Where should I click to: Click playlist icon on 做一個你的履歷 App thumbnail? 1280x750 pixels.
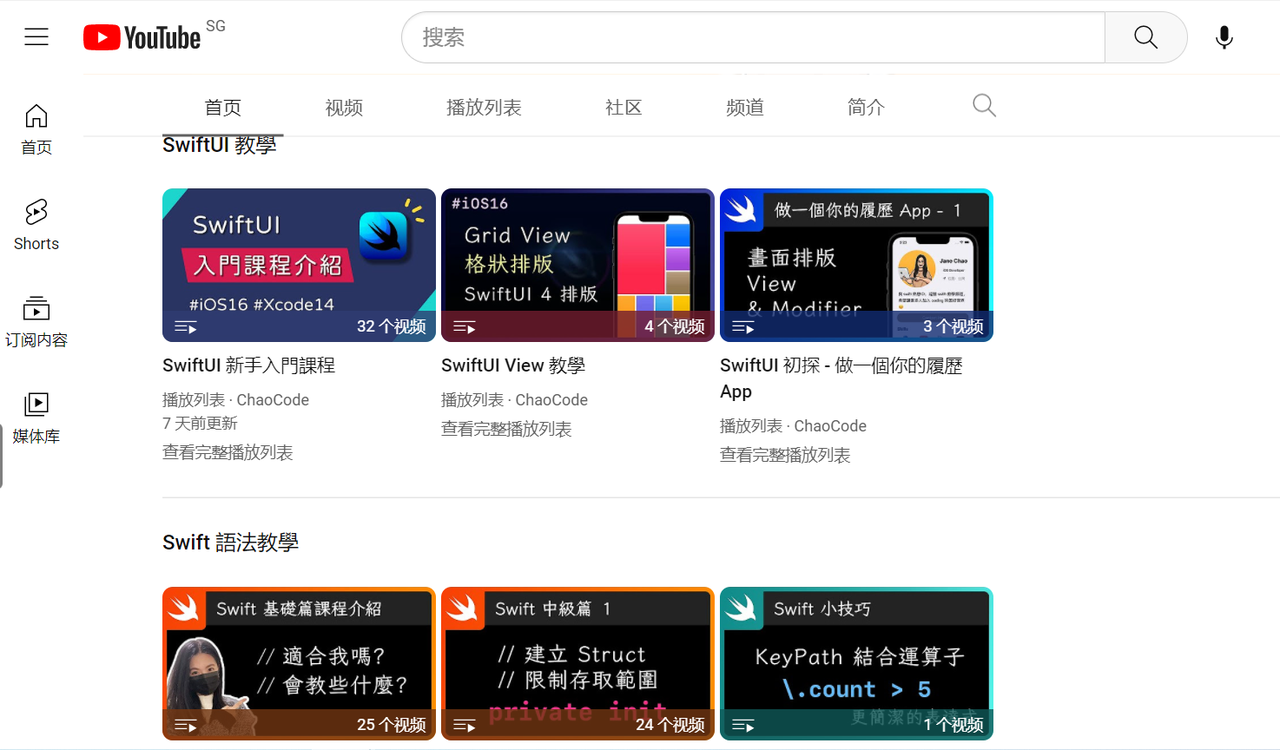[743, 327]
